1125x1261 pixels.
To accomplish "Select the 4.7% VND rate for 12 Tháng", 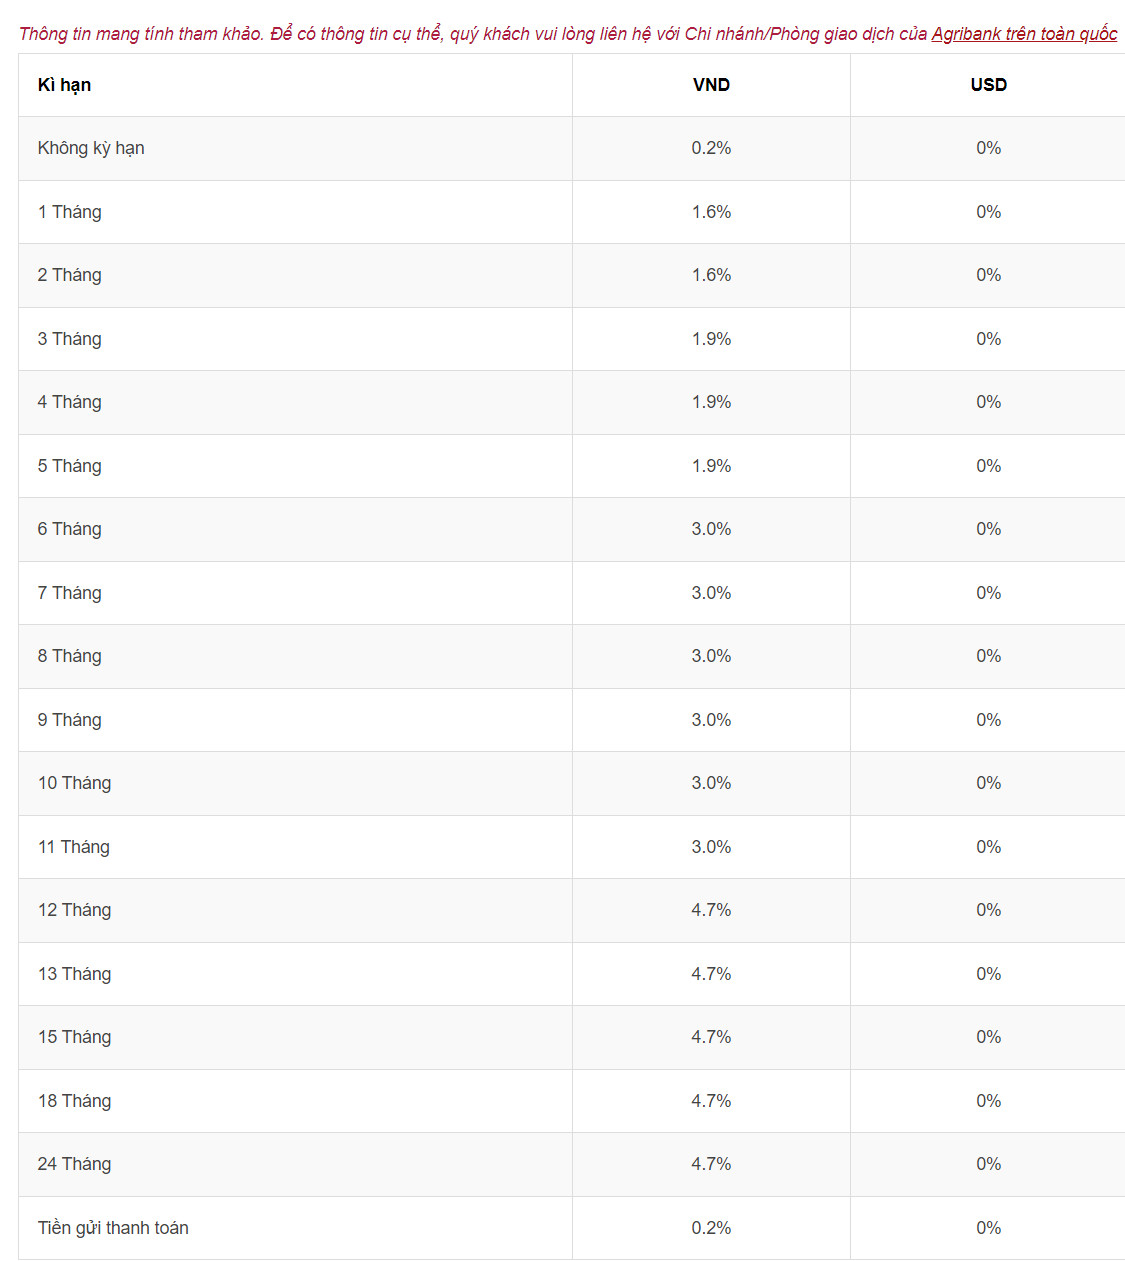I will click(x=711, y=910).
